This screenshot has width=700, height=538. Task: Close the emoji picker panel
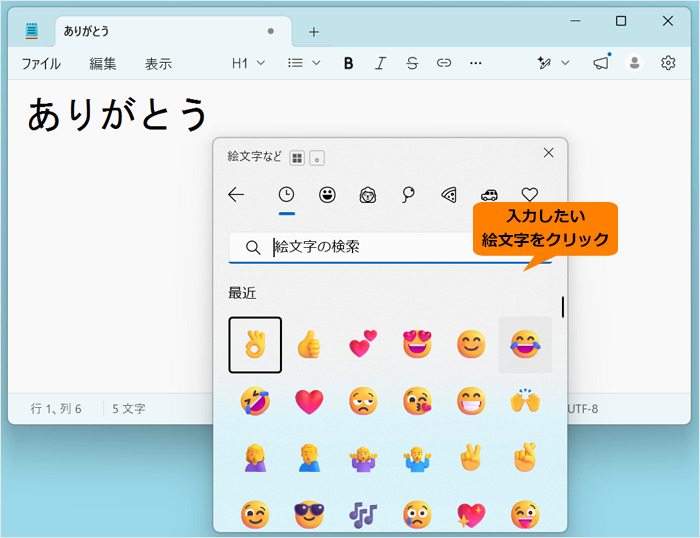click(548, 153)
